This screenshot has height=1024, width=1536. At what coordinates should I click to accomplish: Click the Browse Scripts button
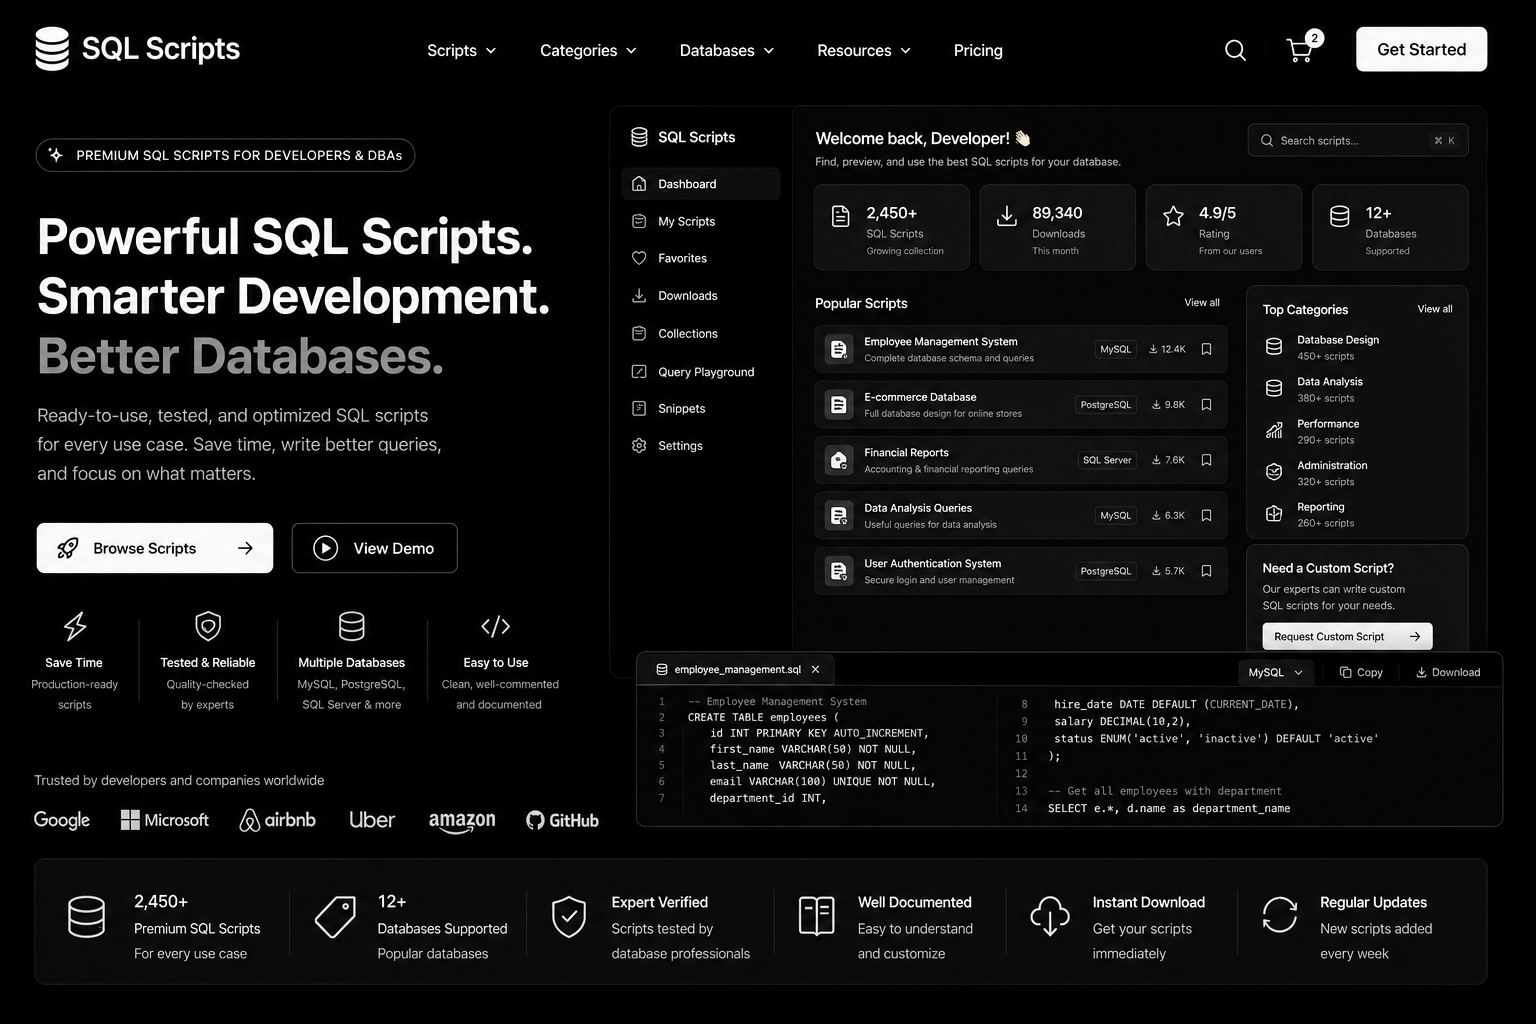[155, 548]
